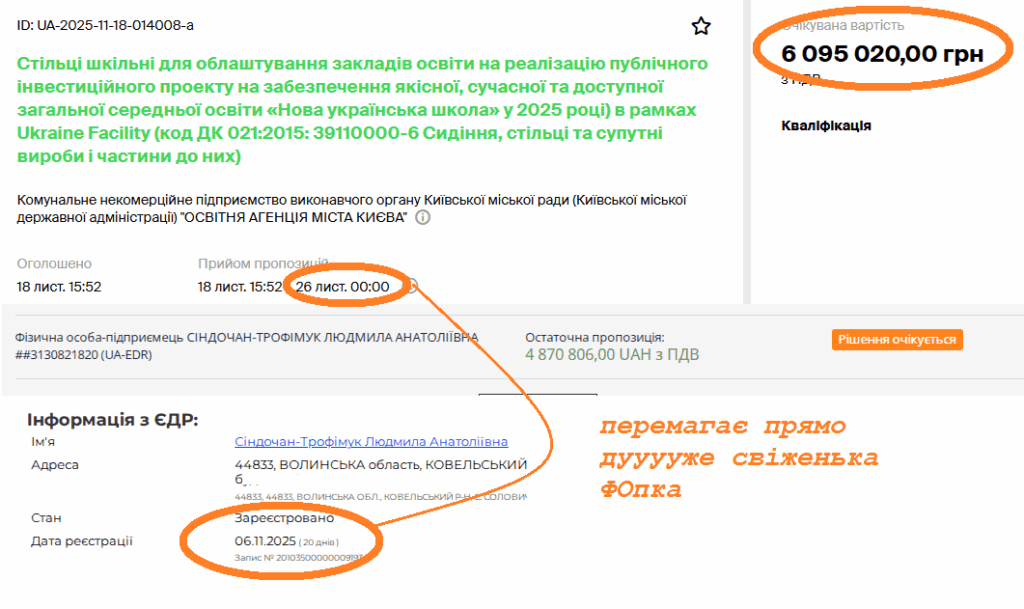Screen dimensions: 1024x609
Task: Click the favorite star icon
Action: (x=701, y=26)
